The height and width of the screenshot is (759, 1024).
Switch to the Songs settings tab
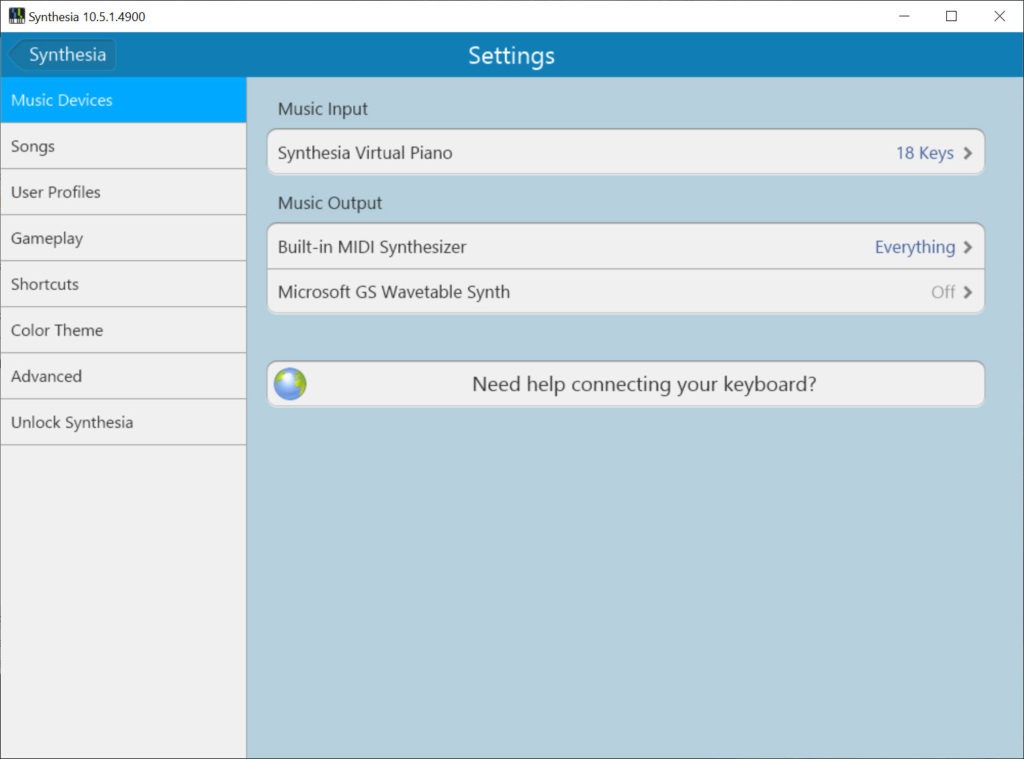point(123,146)
